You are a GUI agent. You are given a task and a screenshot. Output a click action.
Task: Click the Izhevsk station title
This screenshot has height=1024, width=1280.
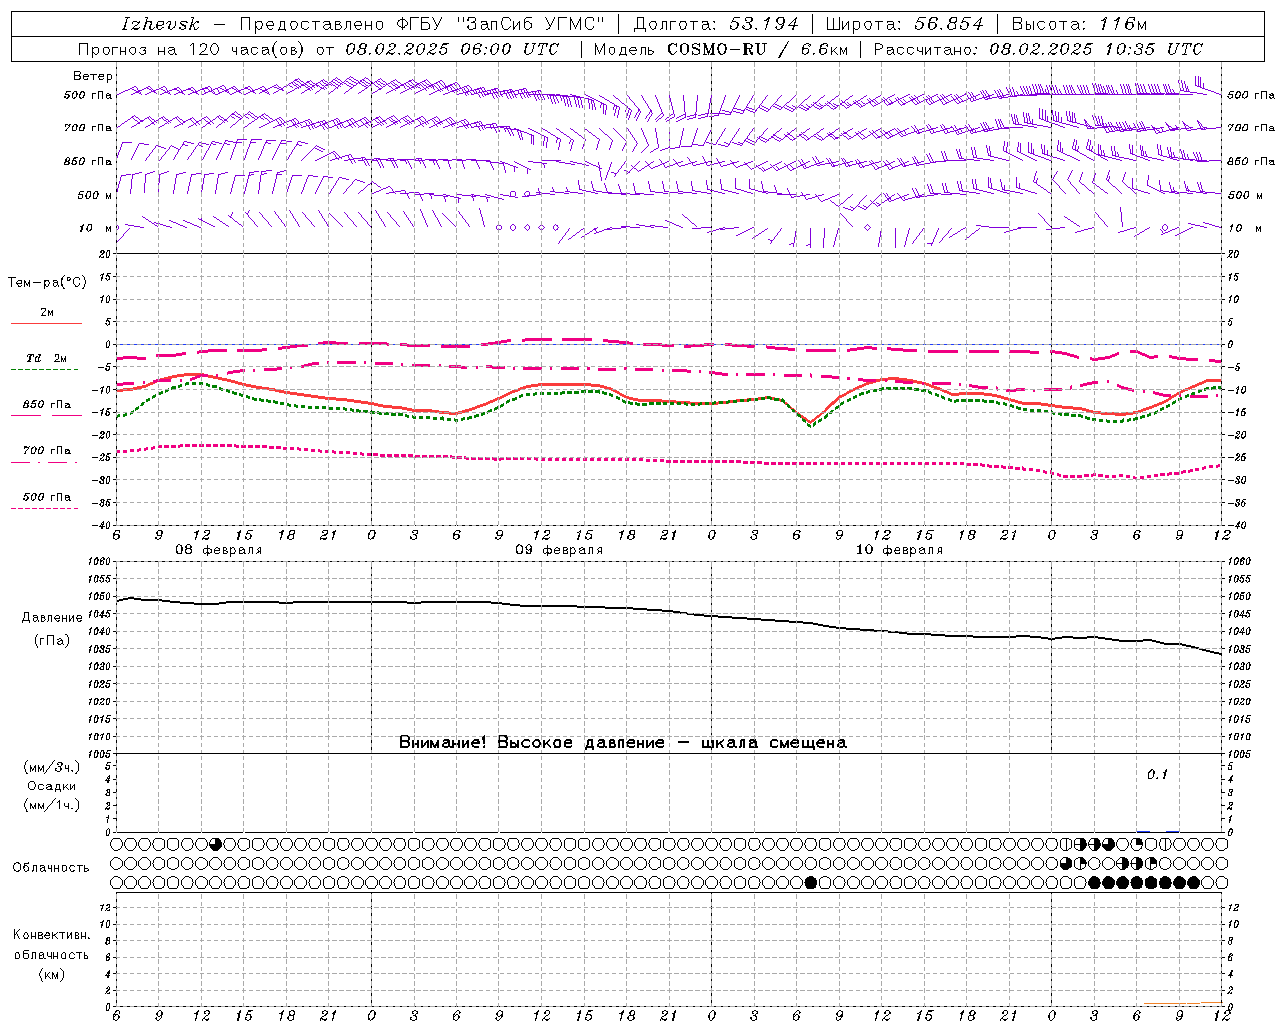tap(160, 24)
